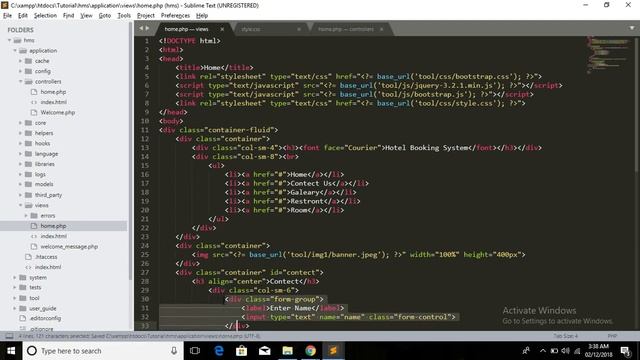Open the Mail app from taskbar
The image size is (640, 360).
264,351
